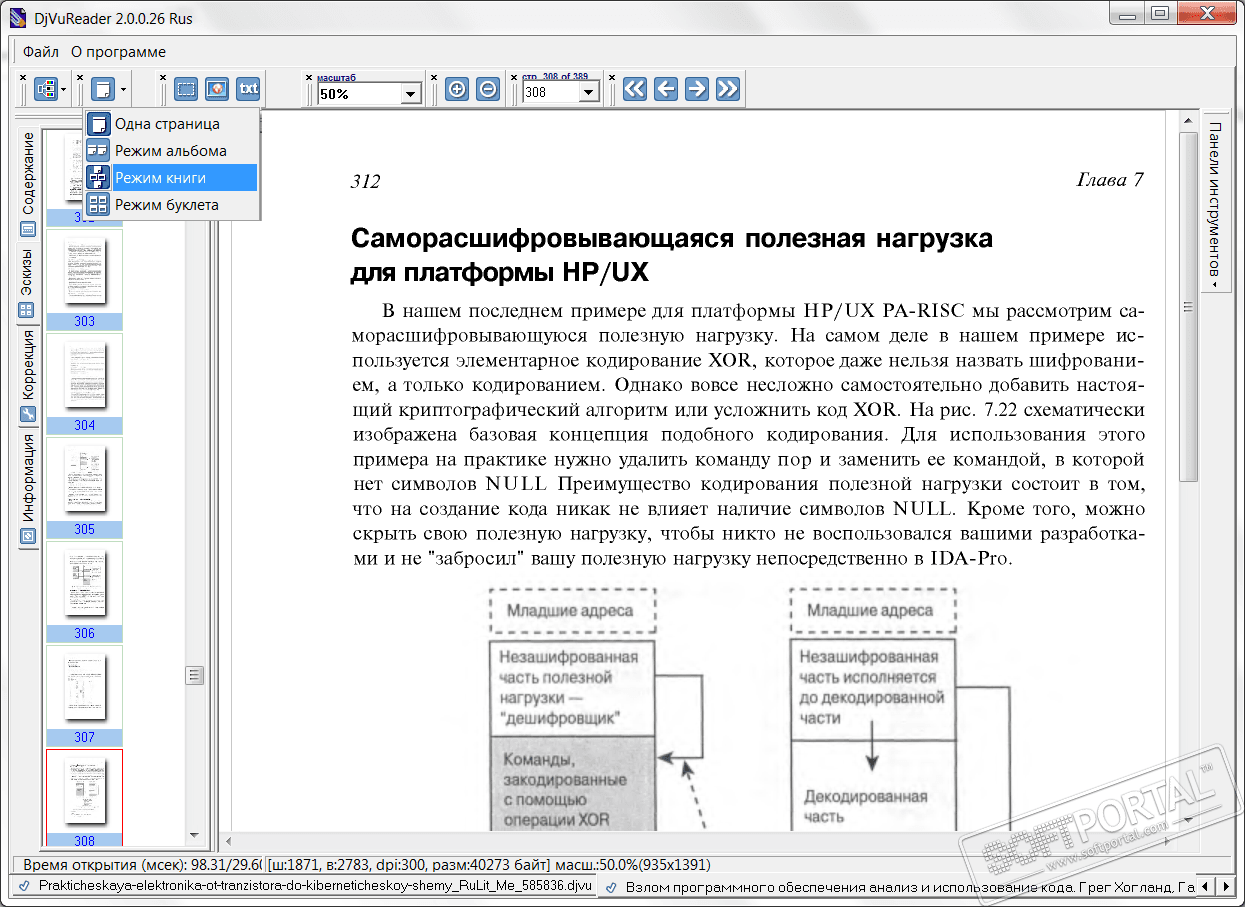
Task: Select page 303 thumbnail
Action: coord(84,281)
